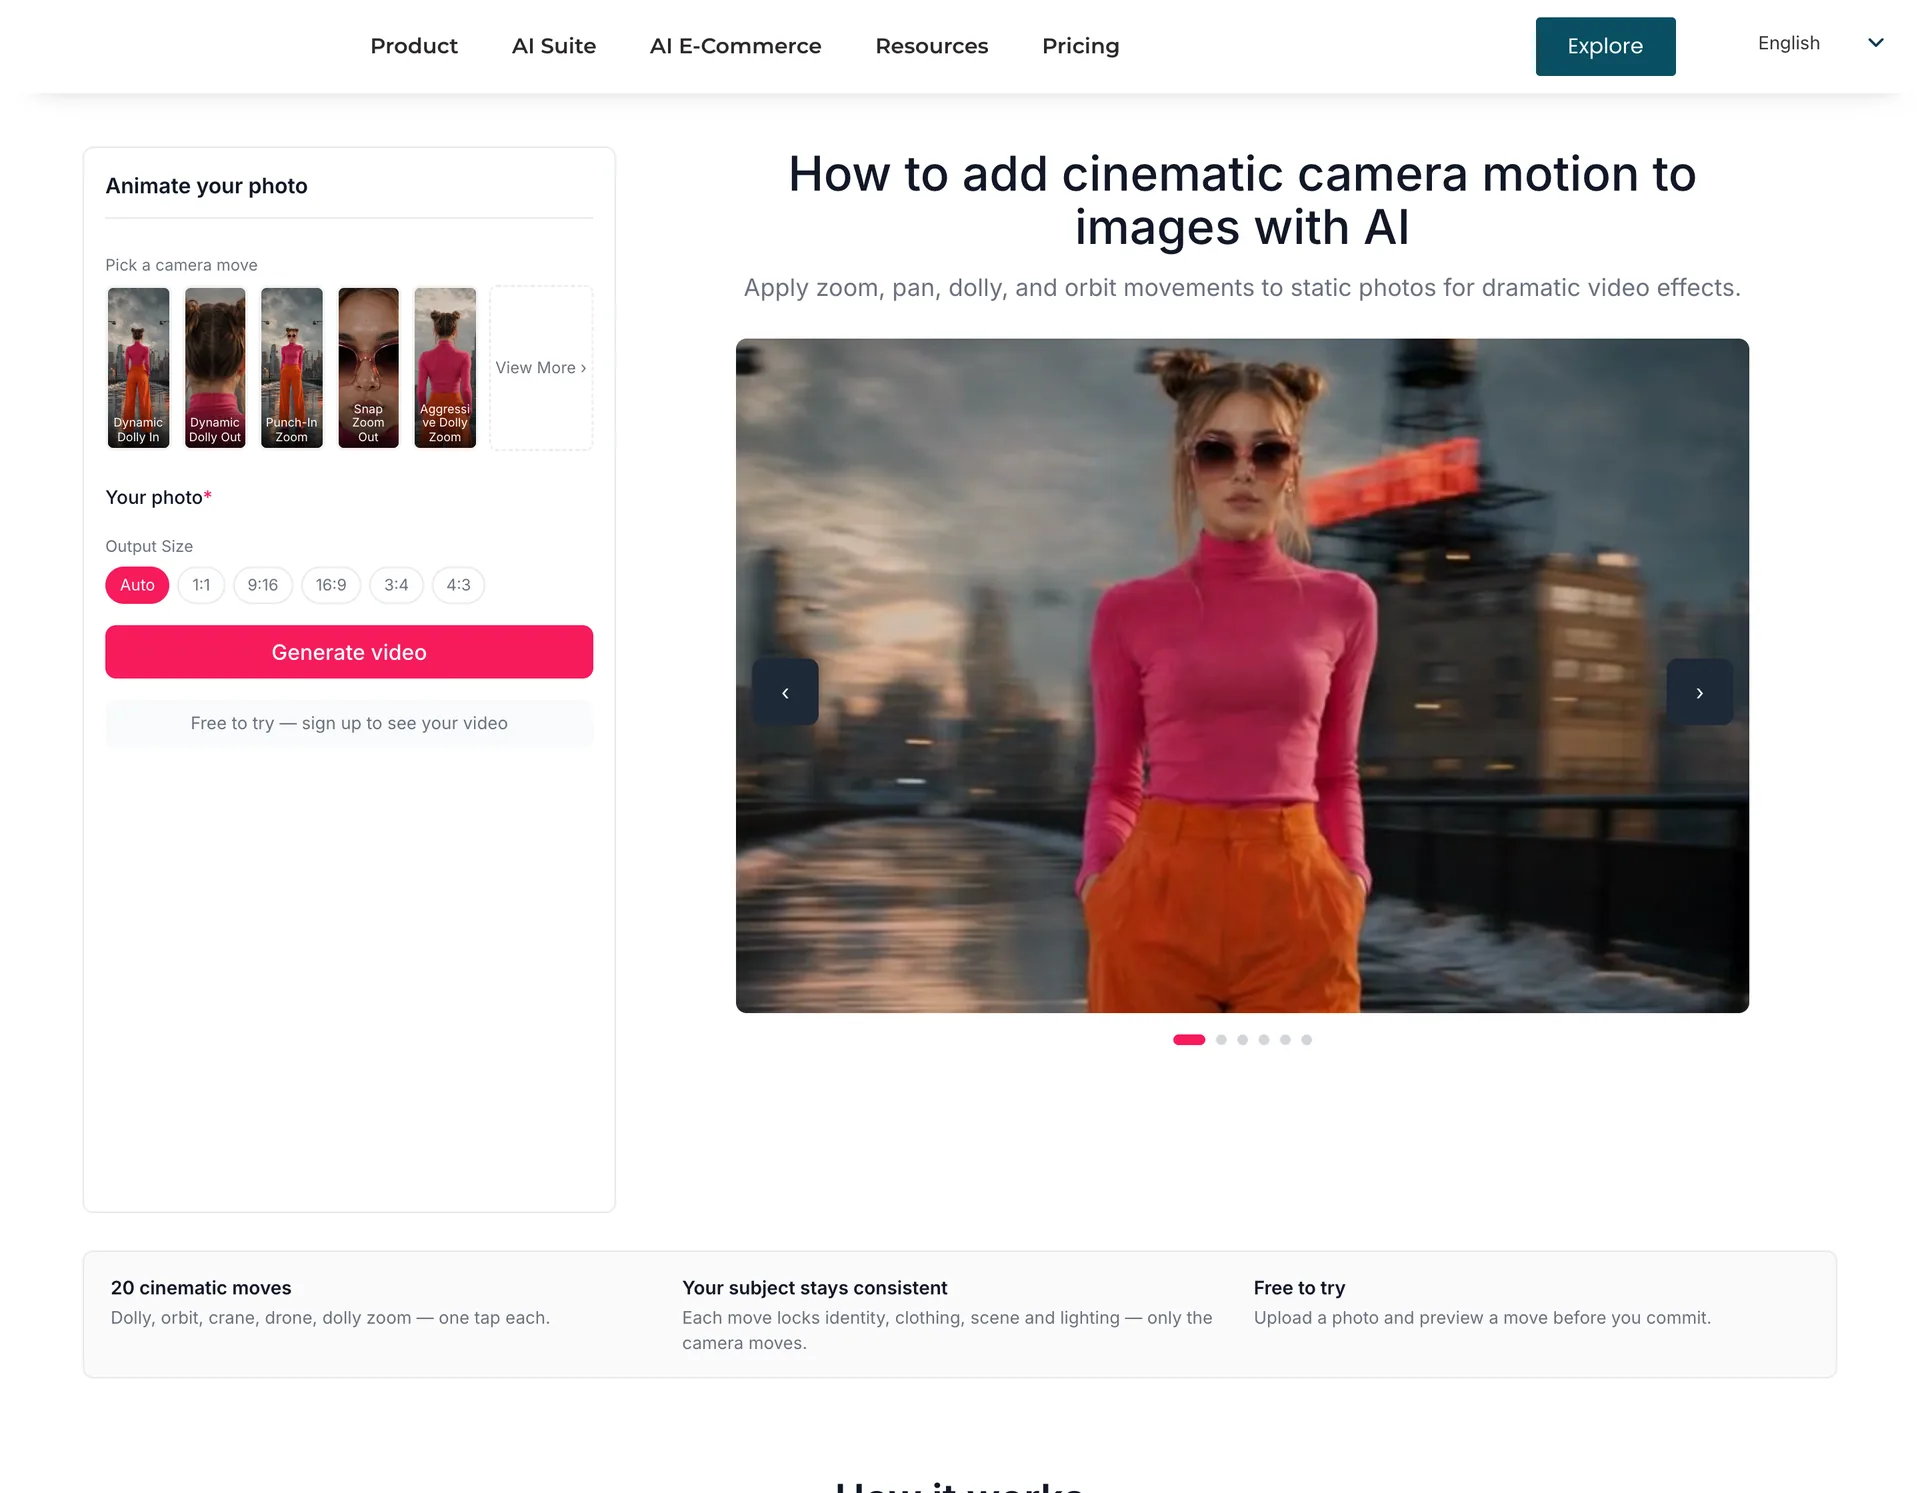Image resolution: width=1920 pixels, height=1493 pixels.
Task: Select Auto output size
Action: pos(137,585)
